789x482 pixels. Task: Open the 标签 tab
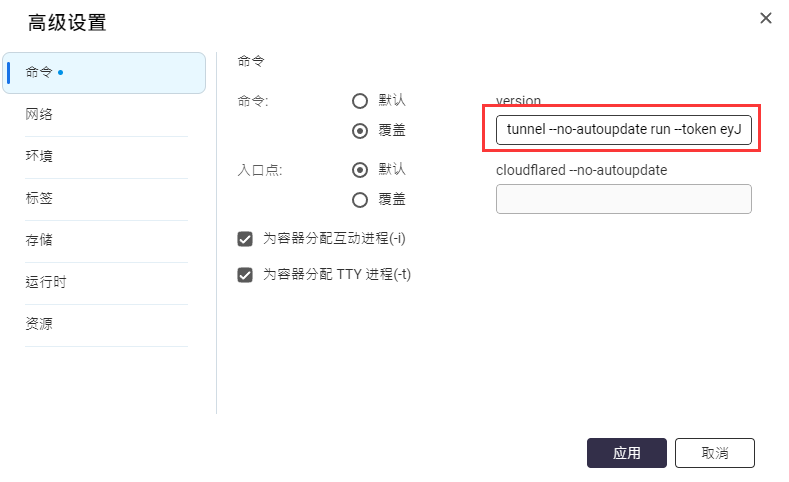[x=106, y=199]
